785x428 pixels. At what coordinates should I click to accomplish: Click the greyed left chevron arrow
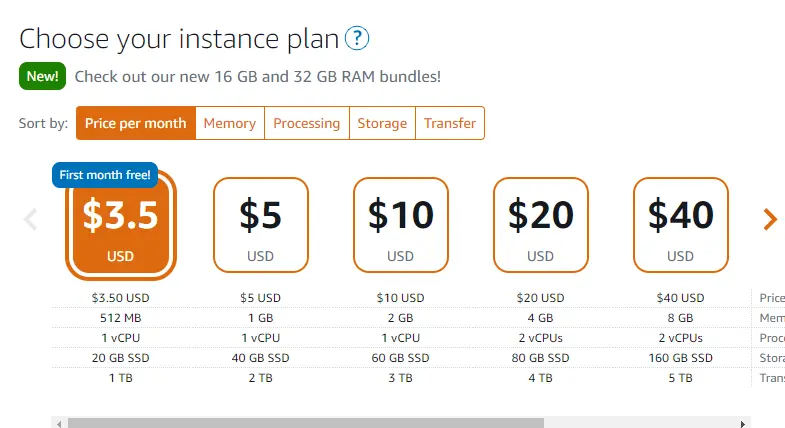[x=31, y=219]
